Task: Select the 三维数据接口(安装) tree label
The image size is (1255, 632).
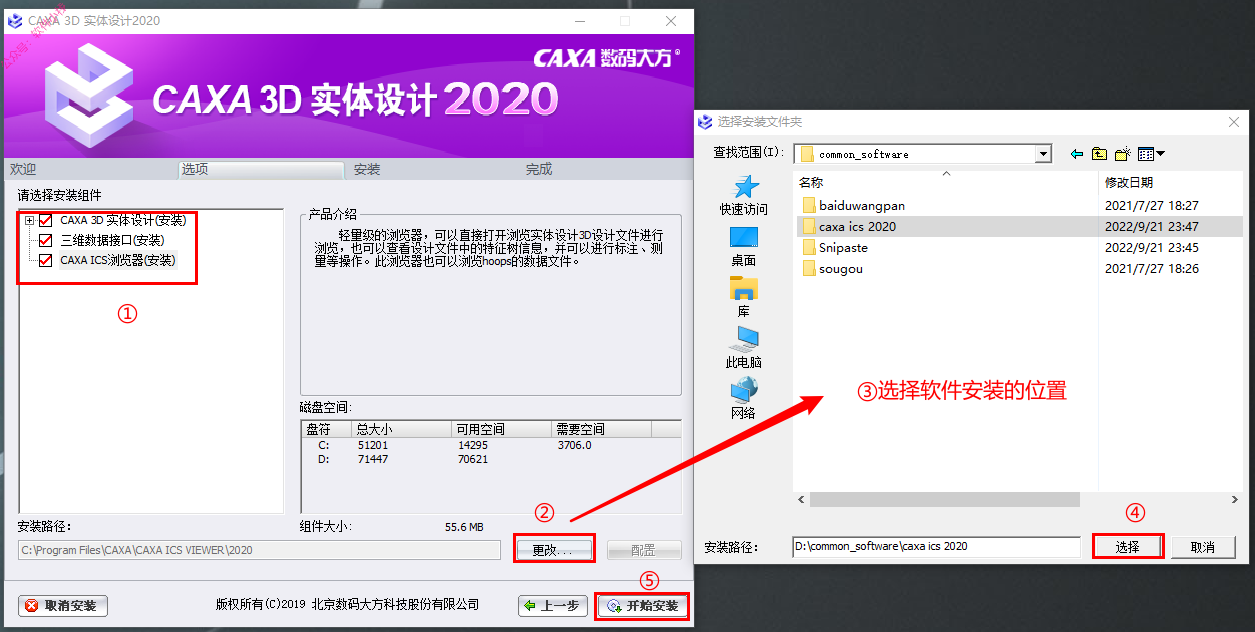Action: pos(112,240)
